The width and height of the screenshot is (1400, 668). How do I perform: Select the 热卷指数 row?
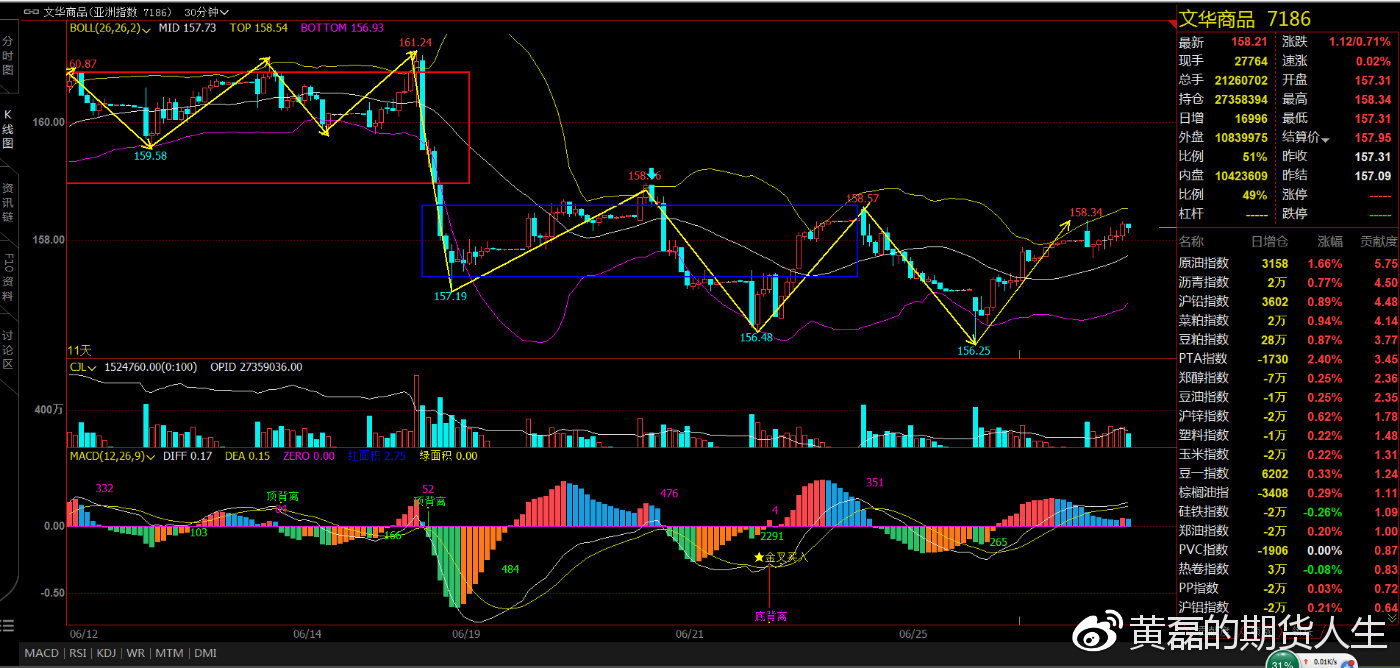1288,569
